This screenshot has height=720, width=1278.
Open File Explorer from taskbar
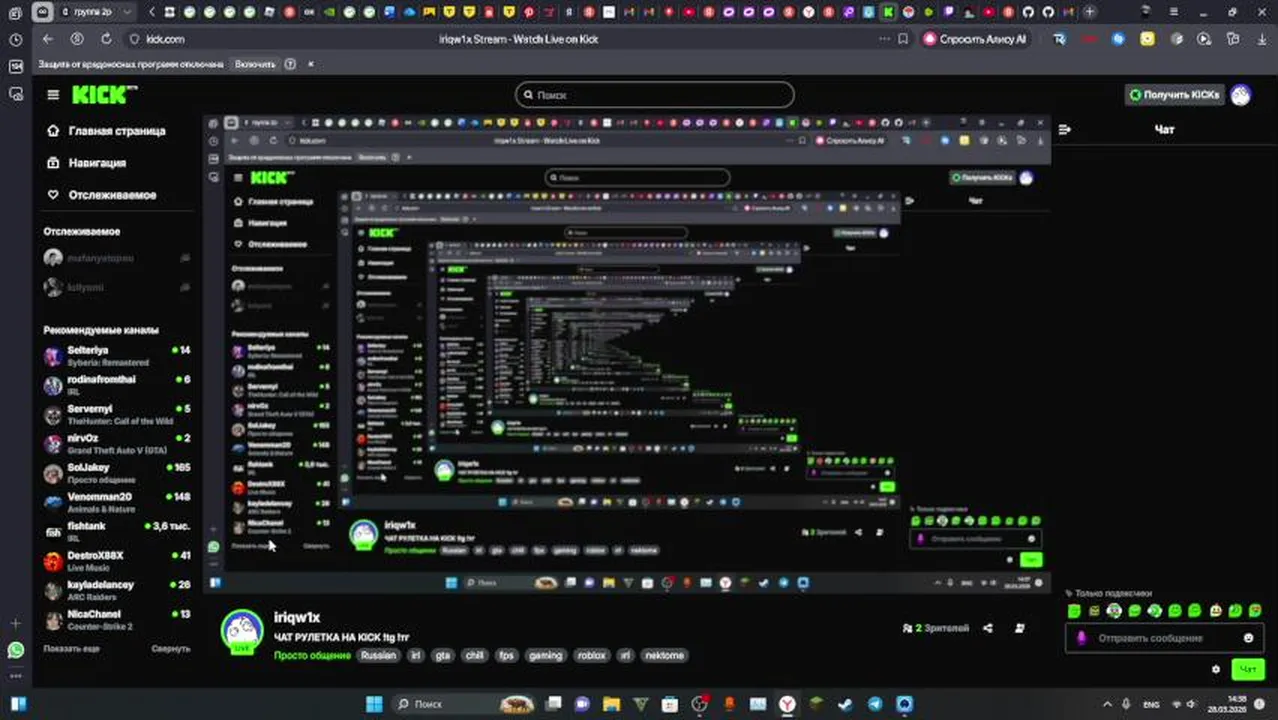coord(612,704)
